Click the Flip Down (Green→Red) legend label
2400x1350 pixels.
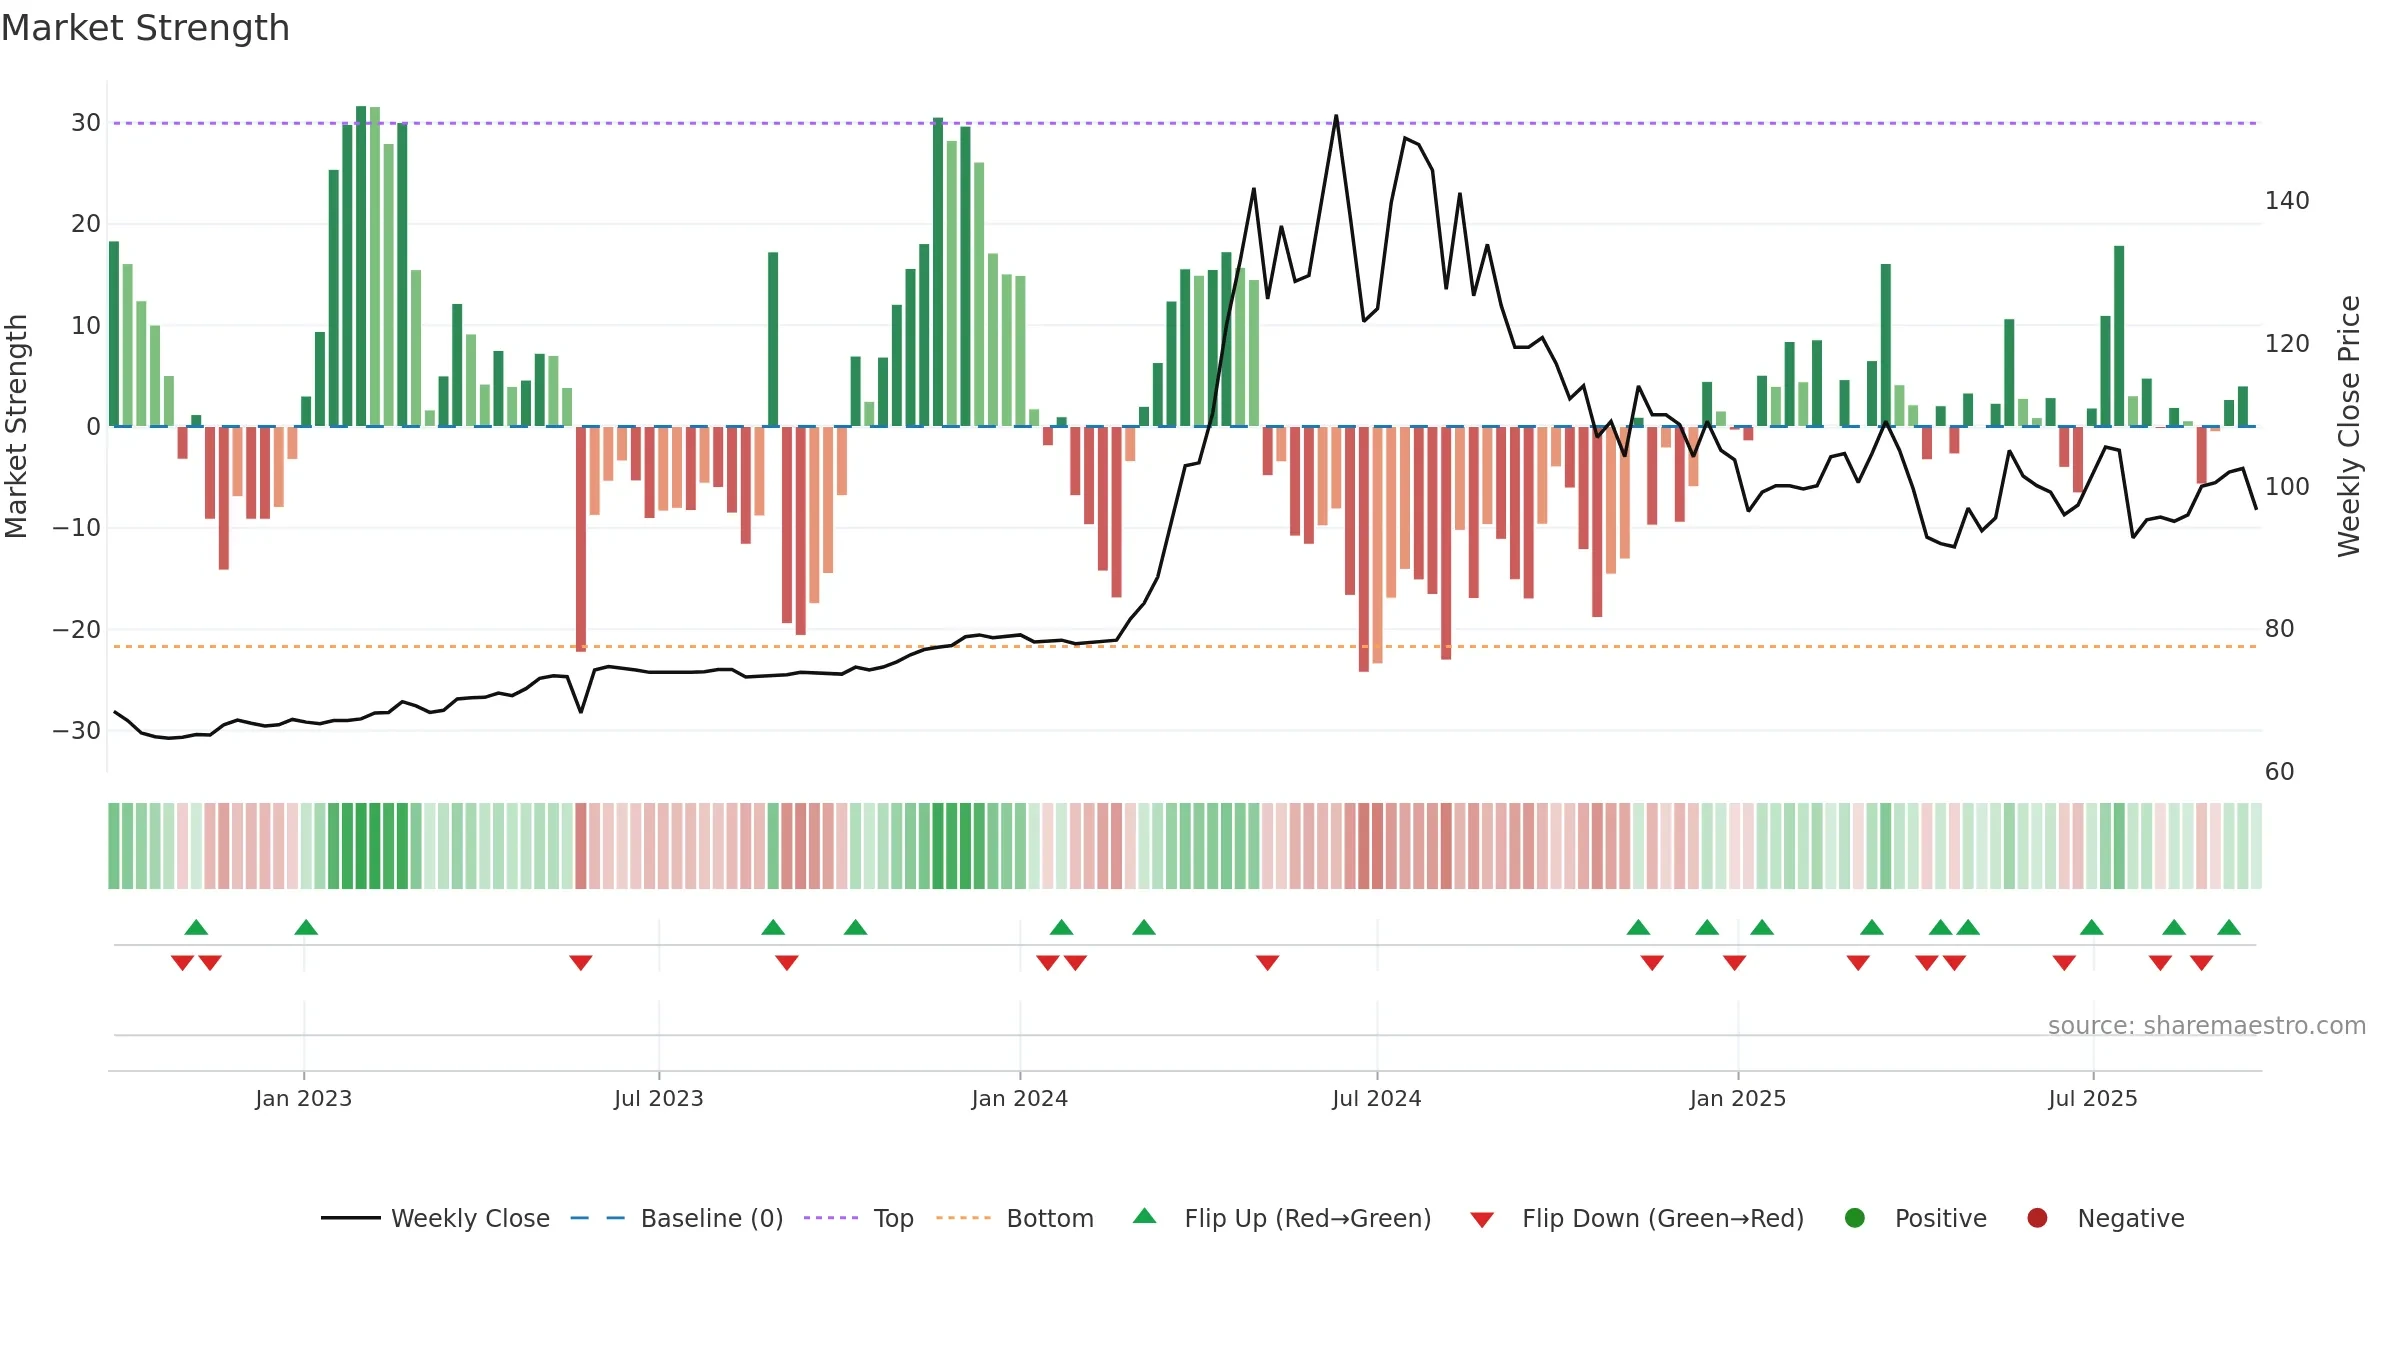pos(1663,1218)
